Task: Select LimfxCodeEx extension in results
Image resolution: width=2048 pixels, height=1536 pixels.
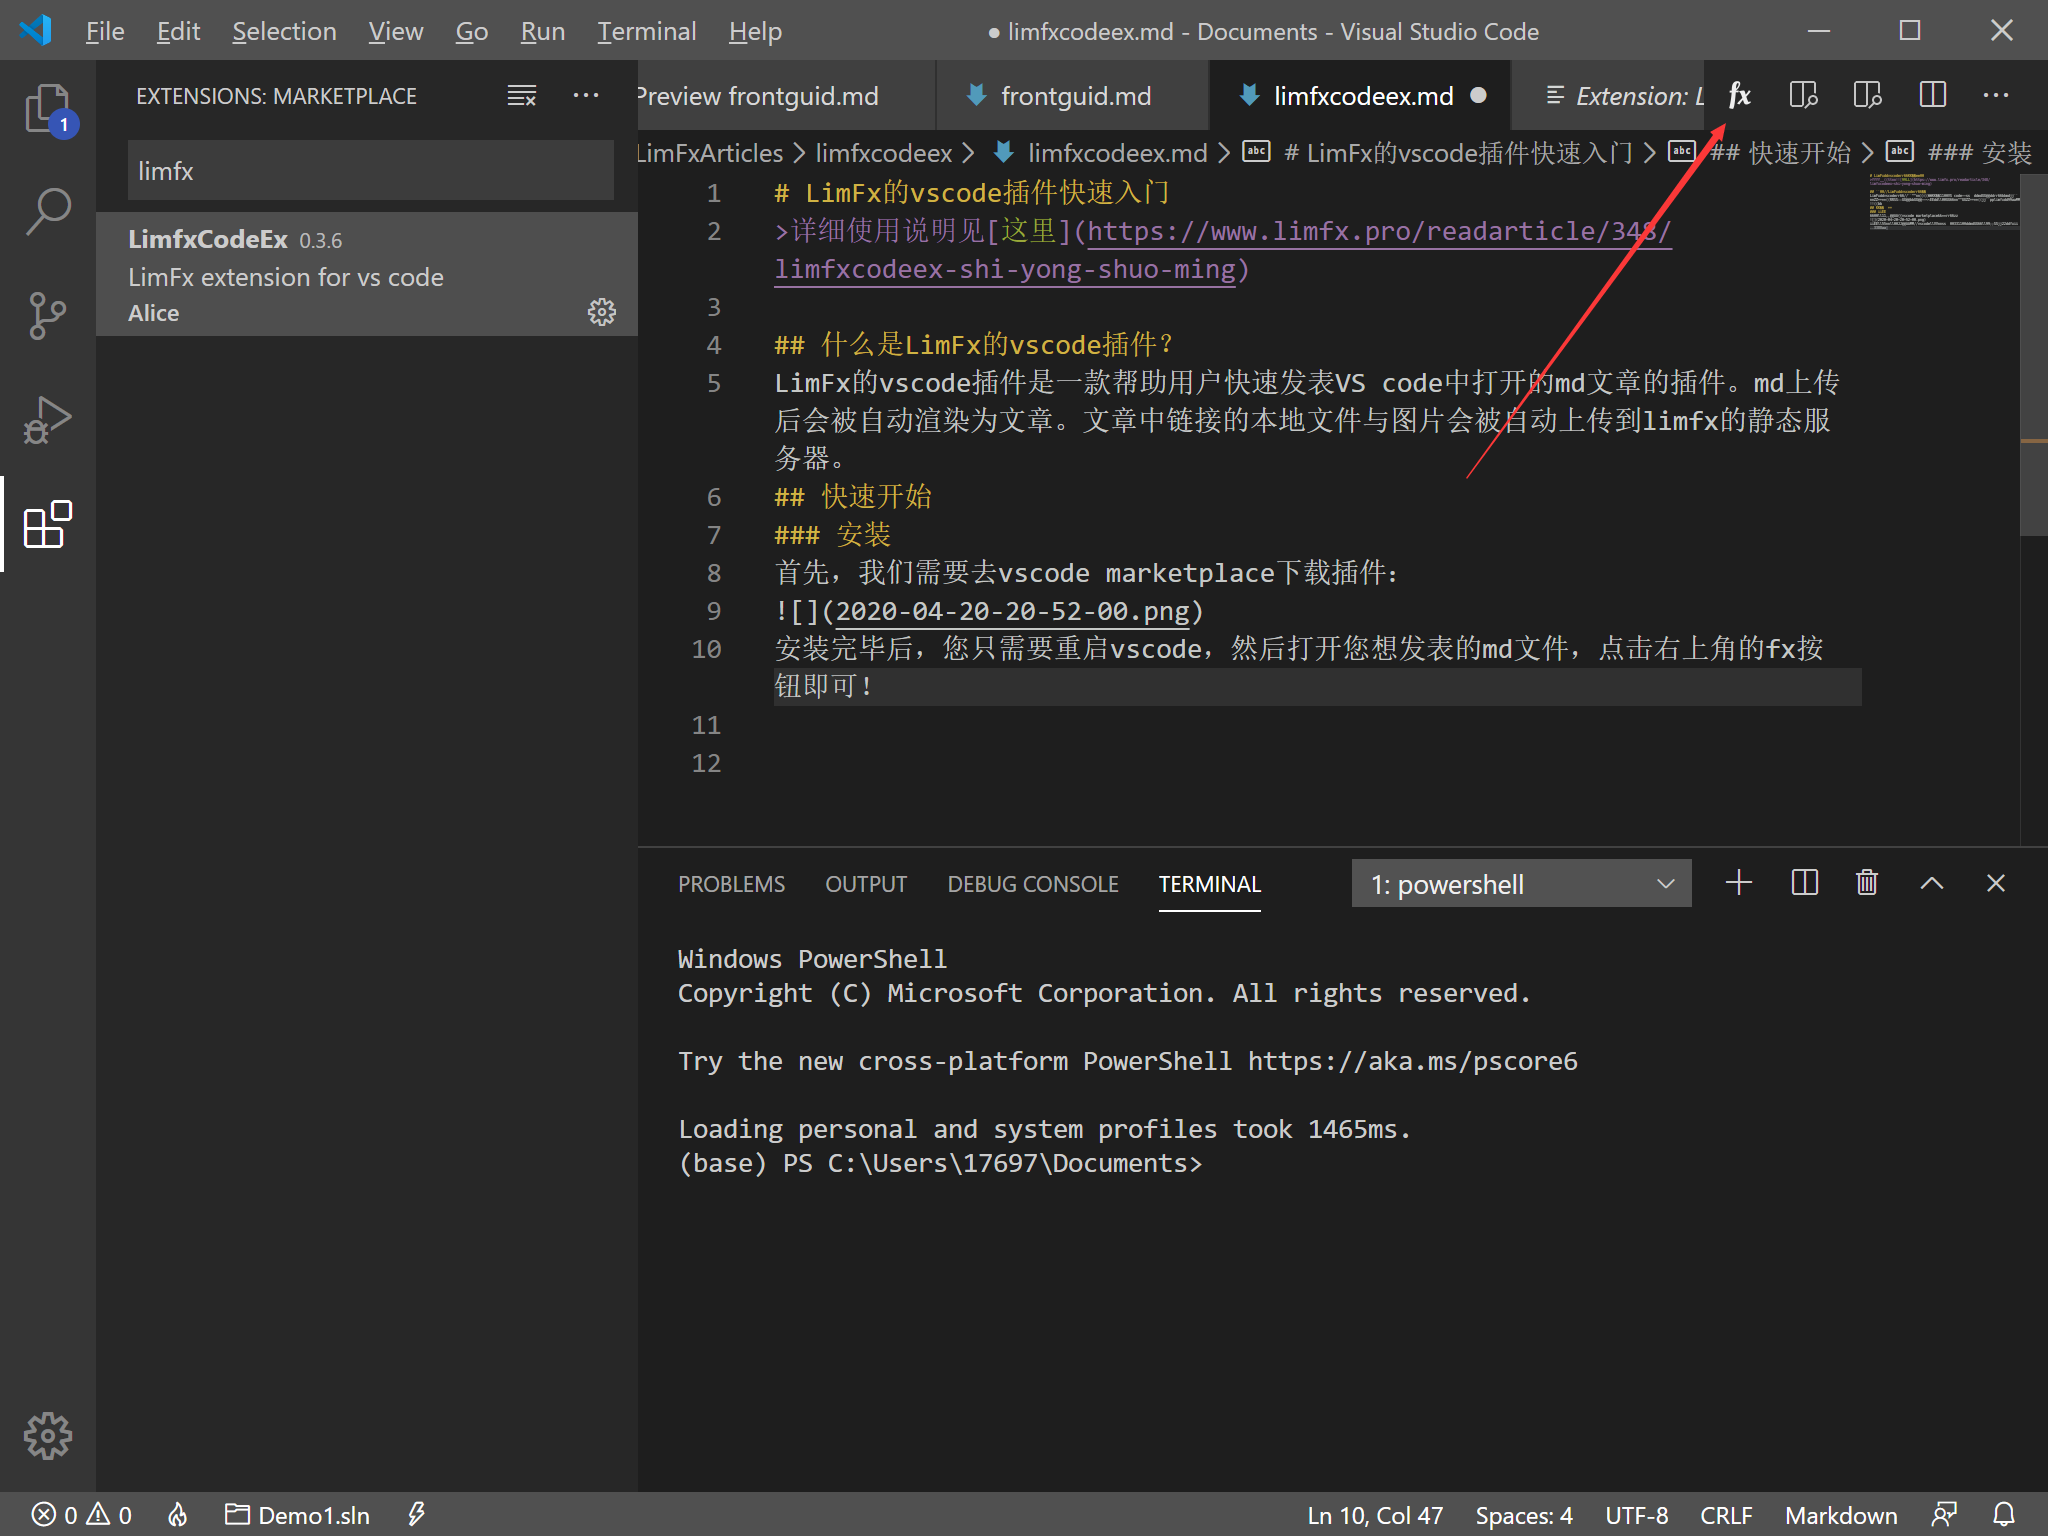Action: pos(367,275)
